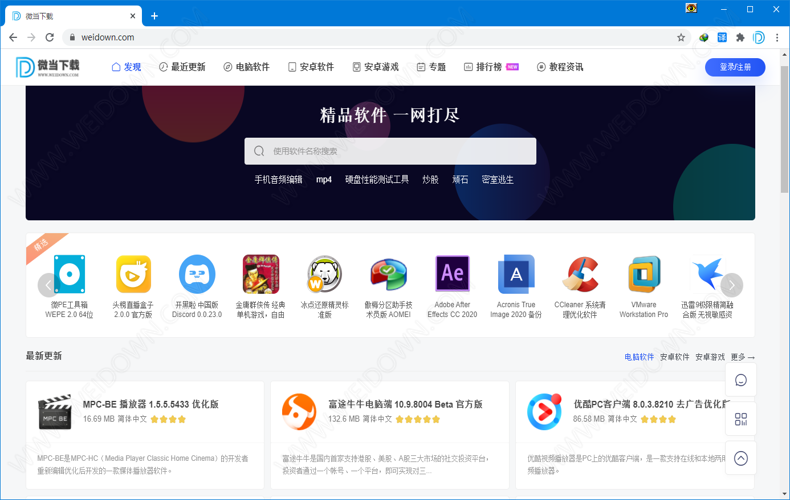
Task: Open the CCleaner app icon
Action: tap(580, 274)
